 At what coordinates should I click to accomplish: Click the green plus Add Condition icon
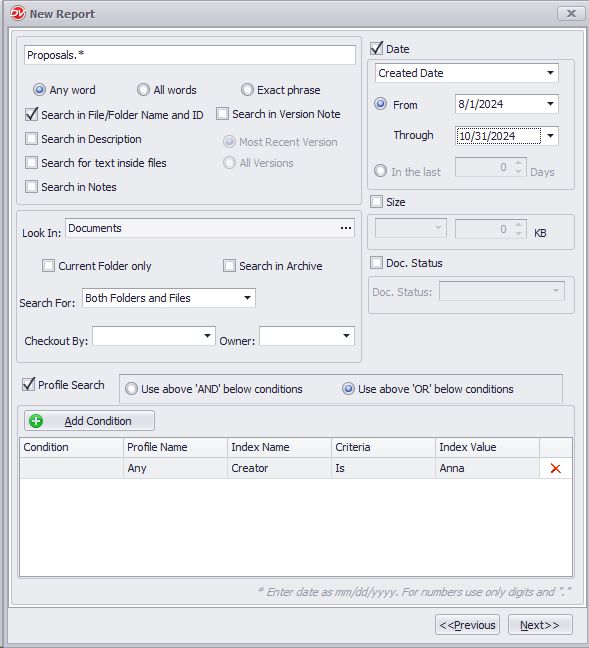(x=36, y=421)
